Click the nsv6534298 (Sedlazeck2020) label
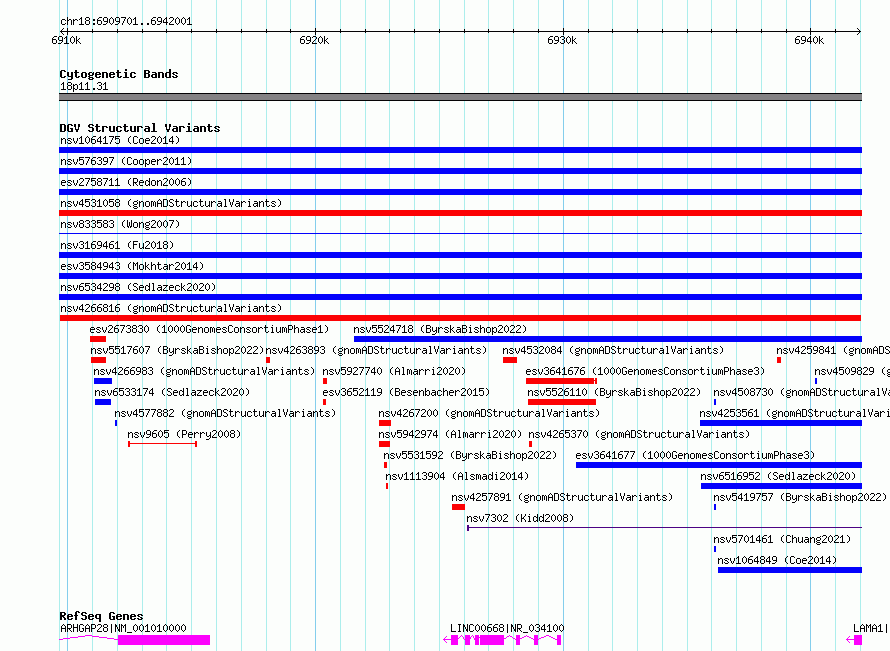This screenshot has width=890, height=651. point(138,287)
